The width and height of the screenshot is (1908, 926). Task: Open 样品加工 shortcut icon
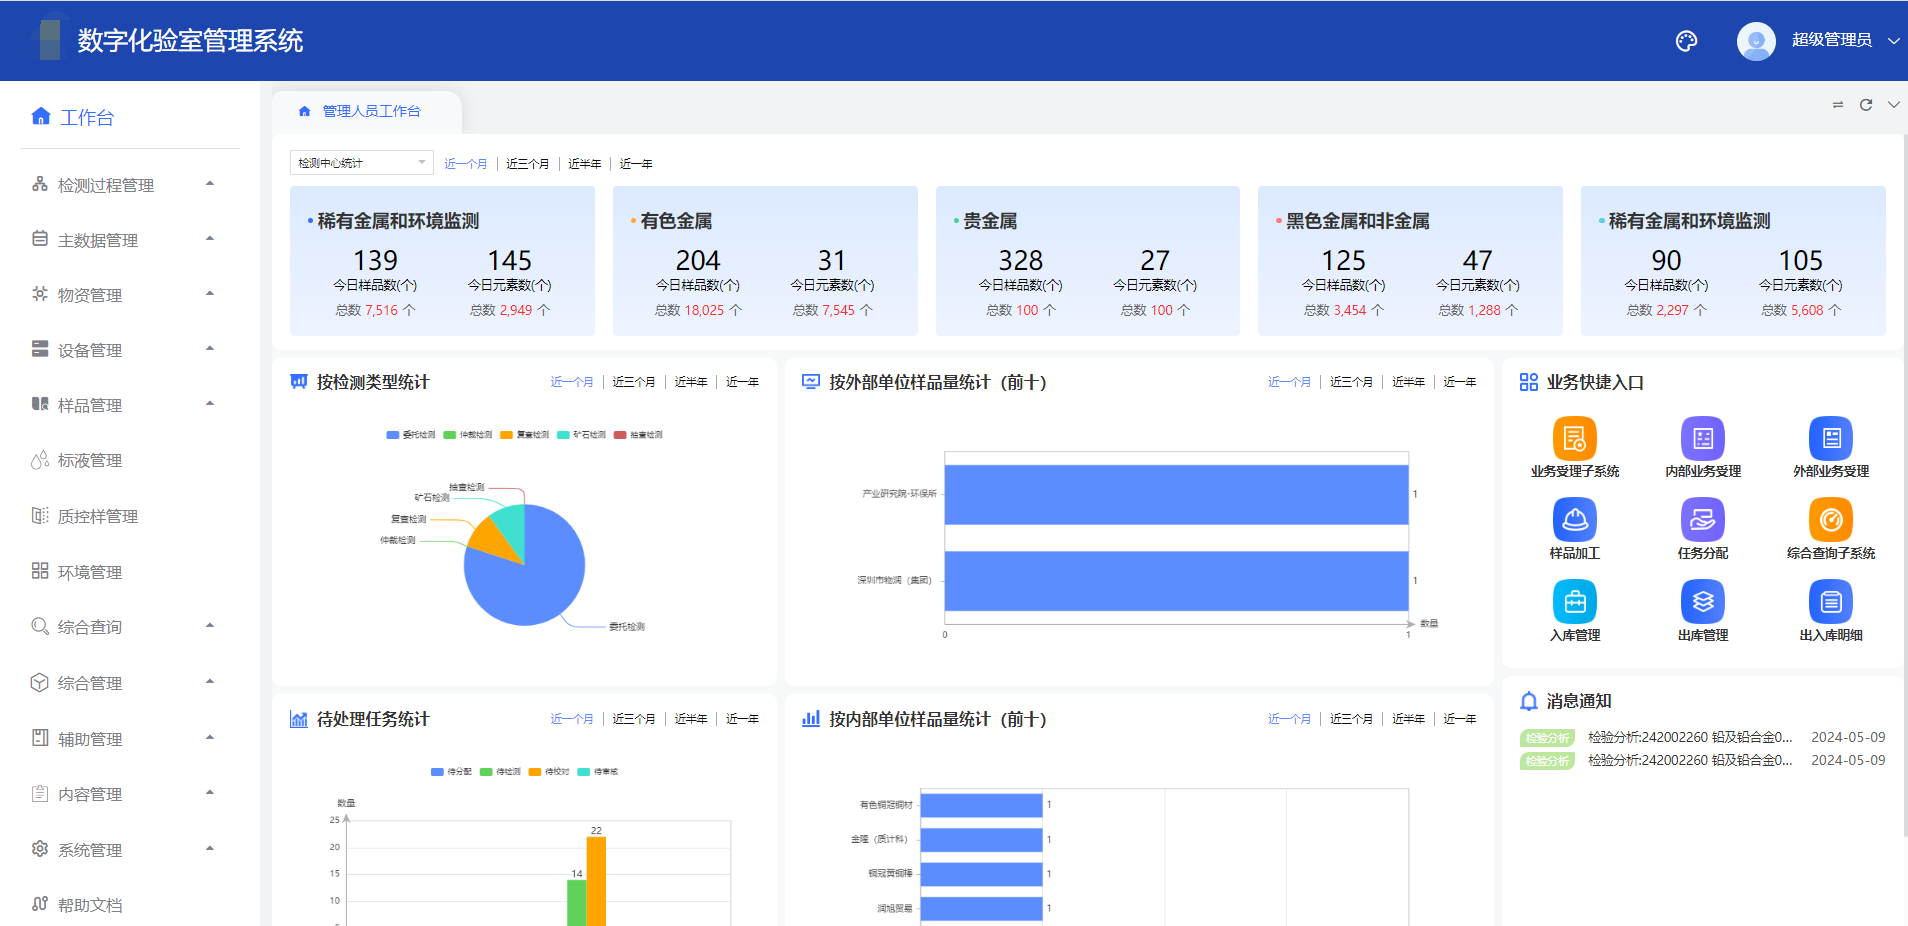[x=1574, y=520]
